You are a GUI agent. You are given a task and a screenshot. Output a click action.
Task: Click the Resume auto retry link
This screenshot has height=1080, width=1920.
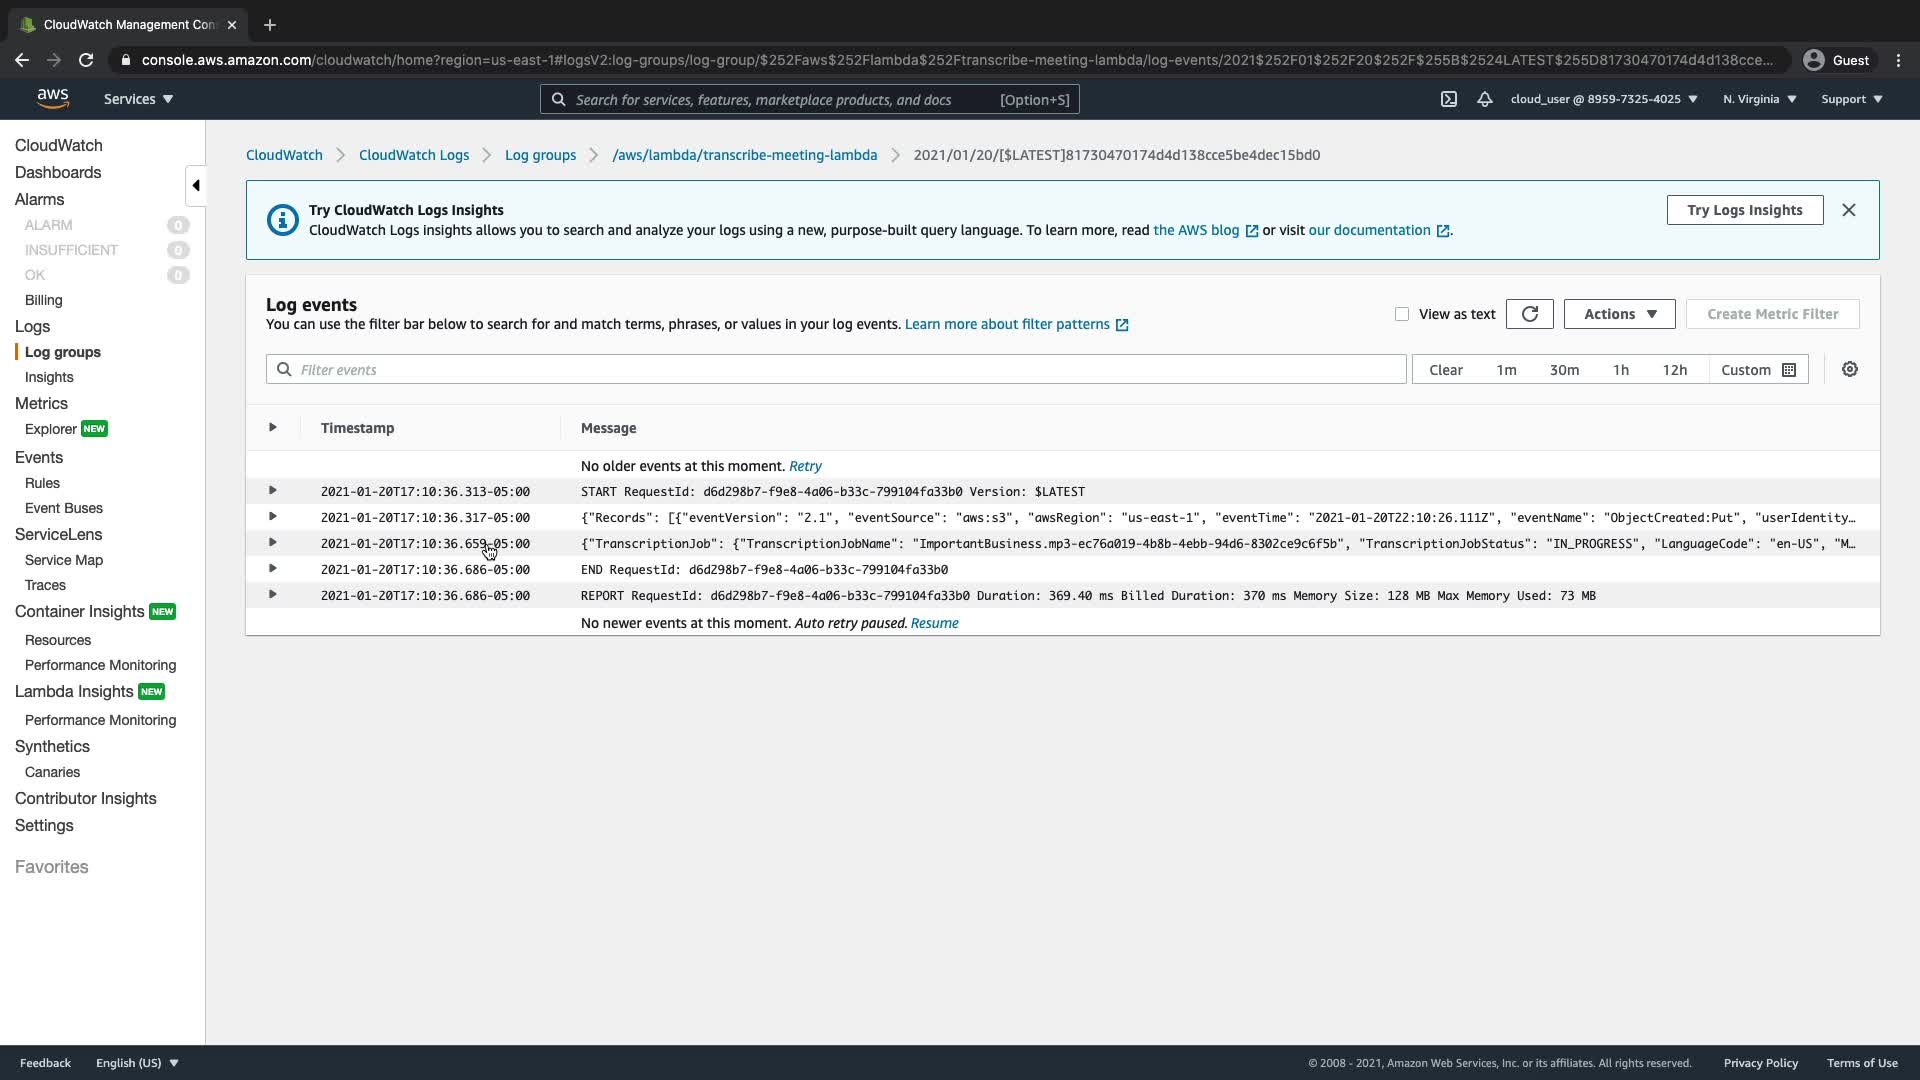pyautogui.click(x=934, y=623)
